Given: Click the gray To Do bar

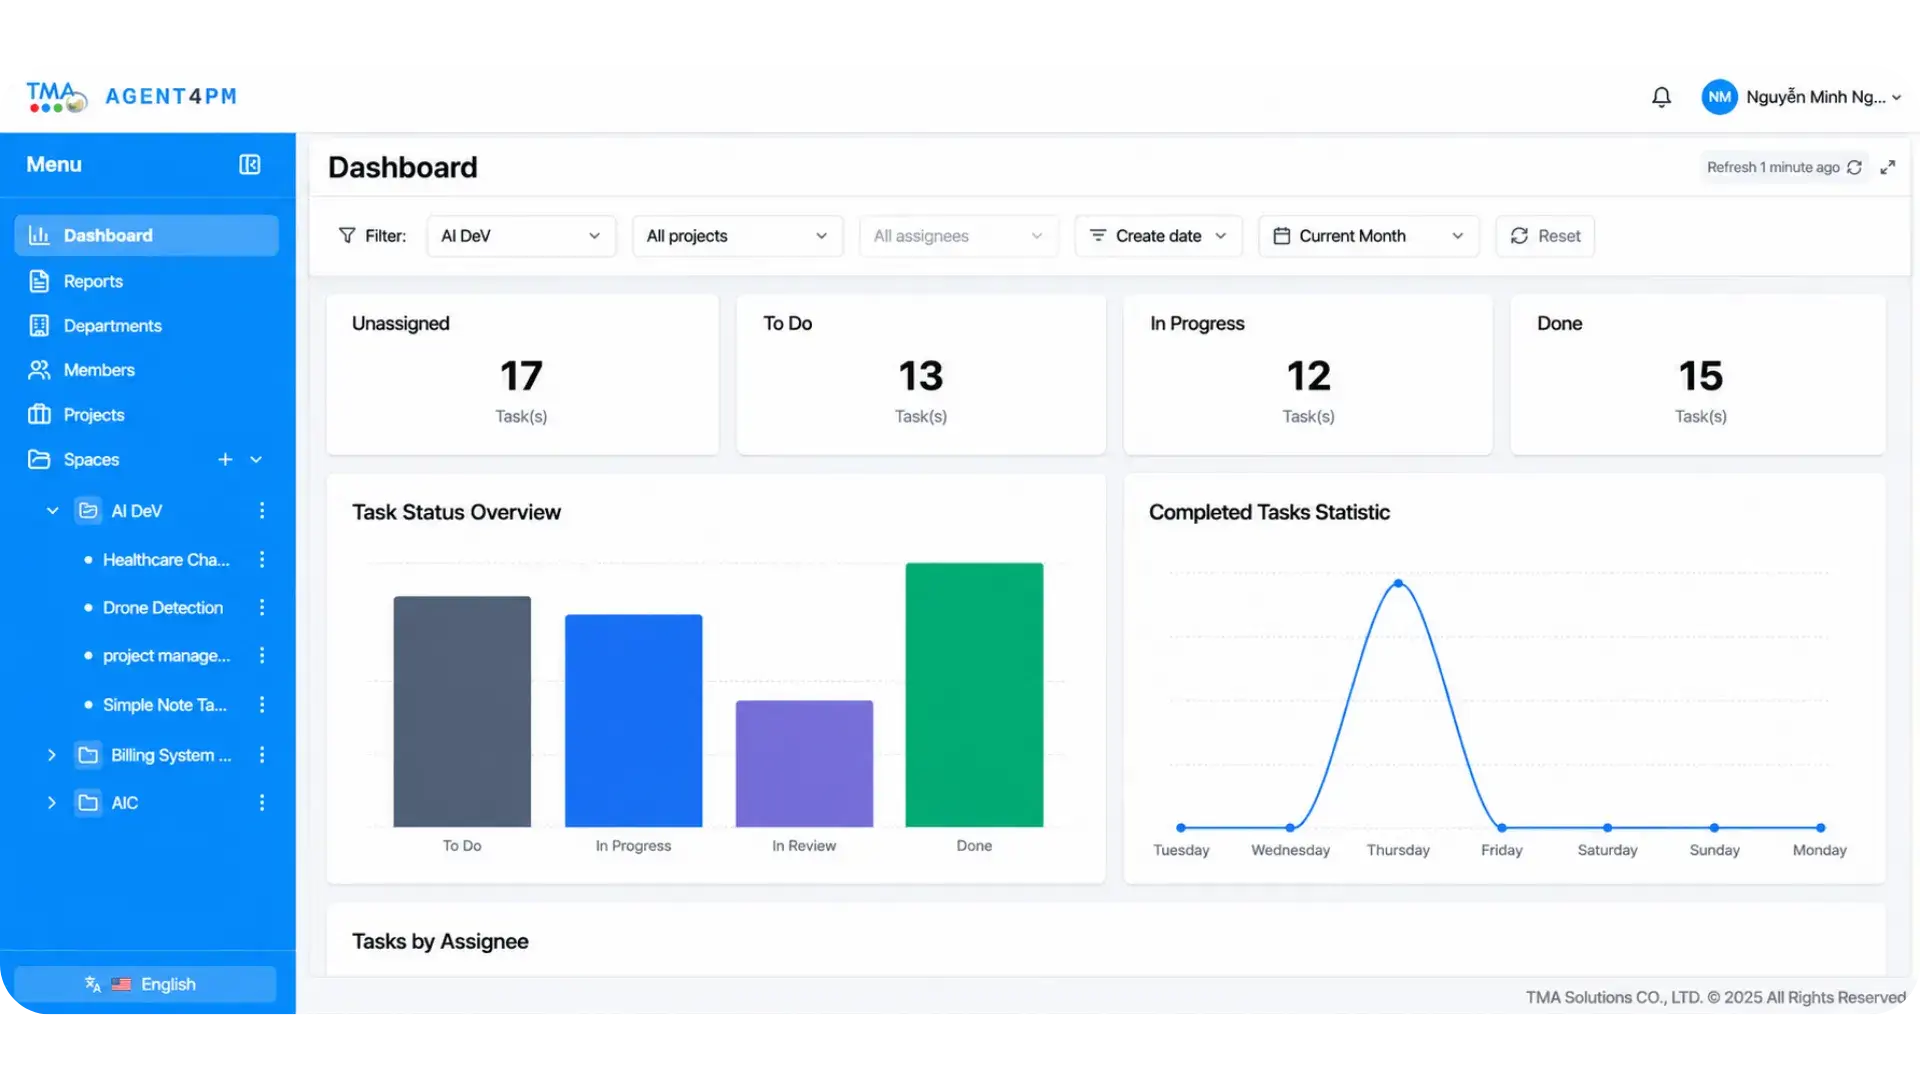Looking at the screenshot, I should (x=462, y=712).
